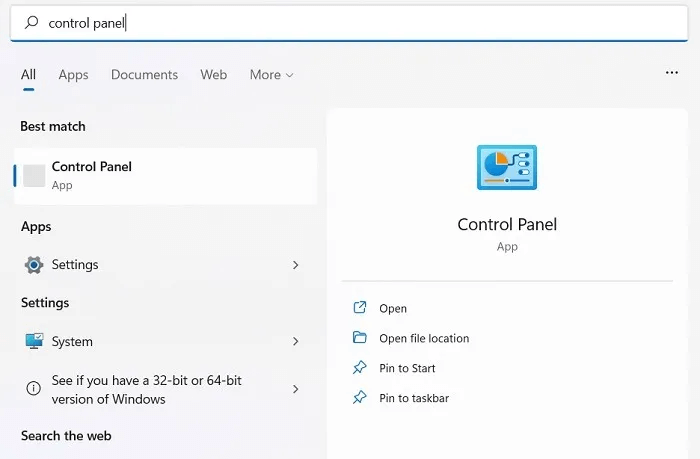Click the info icon beside 32-bit result
The width and height of the screenshot is (700, 459).
[x=34, y=389]
